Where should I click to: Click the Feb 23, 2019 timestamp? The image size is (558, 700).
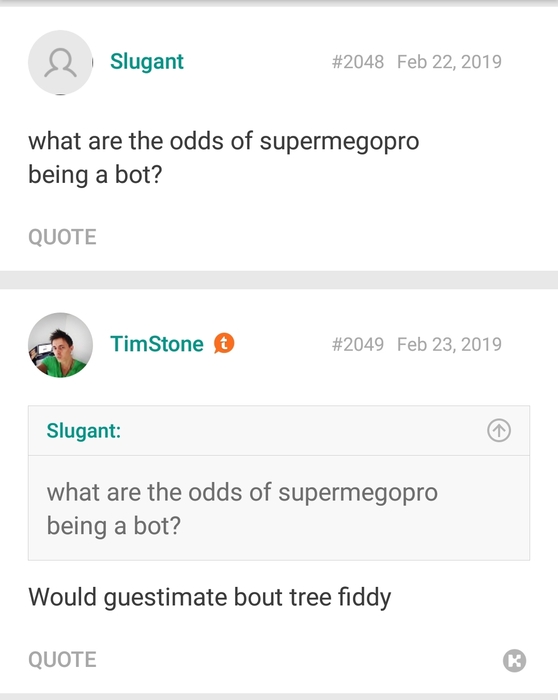(x=449, y=344)
